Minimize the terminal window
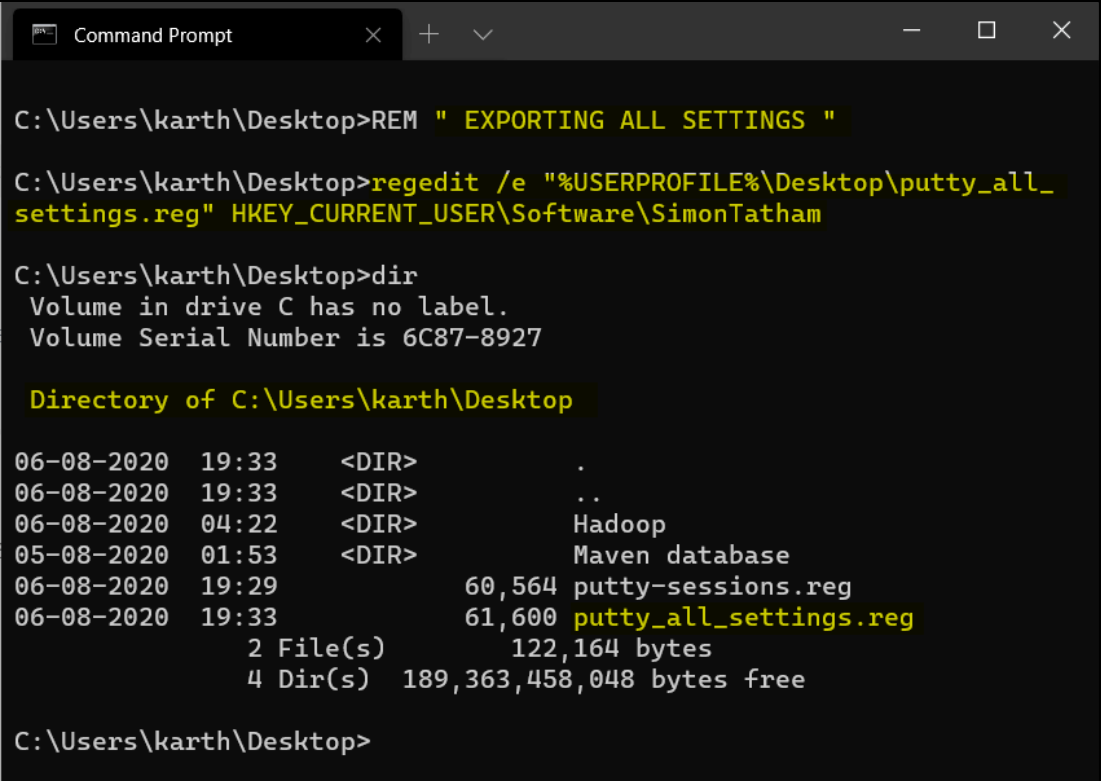The width and height of the screenshot is (1101, 781). pos(911,31)
